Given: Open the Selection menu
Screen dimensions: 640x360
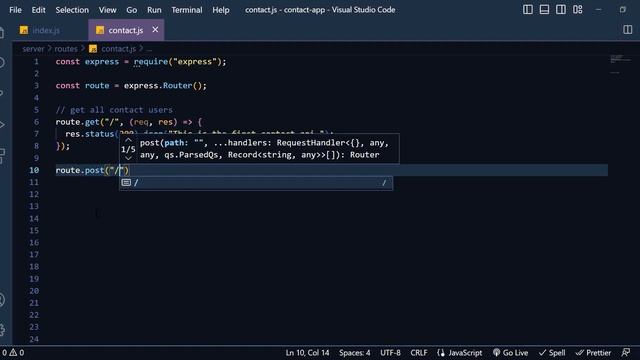Looking at the screenshot, I should (72, 10).
